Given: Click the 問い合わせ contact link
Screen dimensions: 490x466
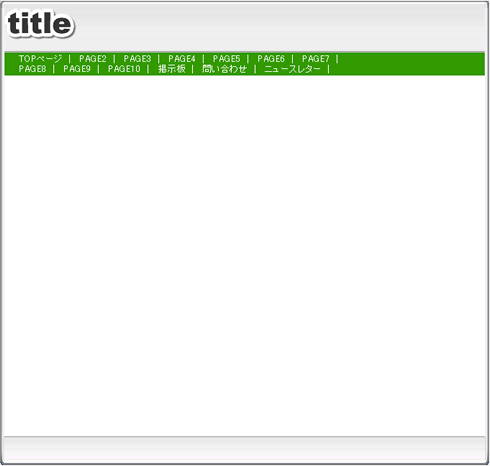Looking at the screenshot, I should [x=225, y=69].
